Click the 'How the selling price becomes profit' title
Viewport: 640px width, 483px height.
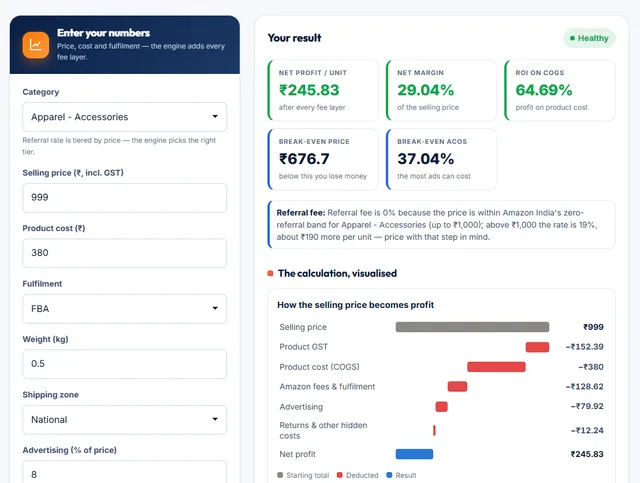coord(355,305)
